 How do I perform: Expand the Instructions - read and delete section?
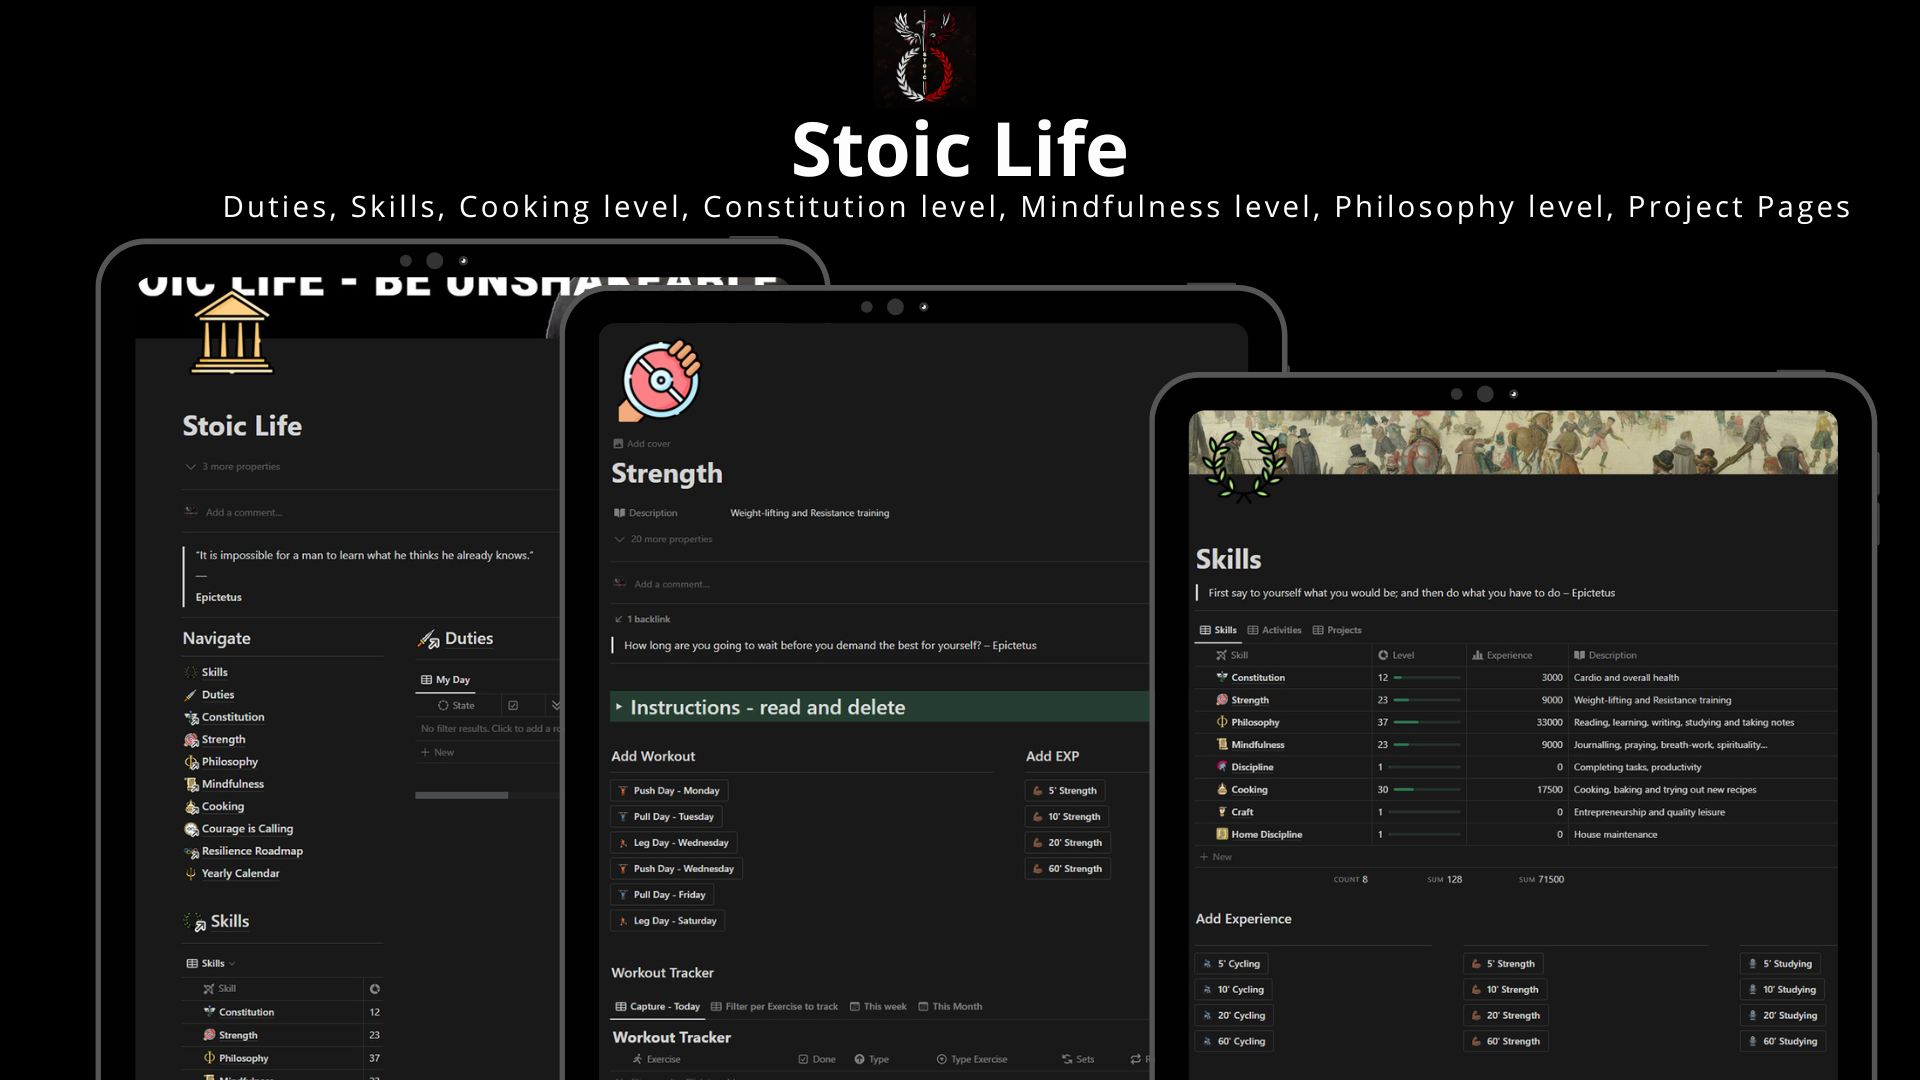[621, 707]
